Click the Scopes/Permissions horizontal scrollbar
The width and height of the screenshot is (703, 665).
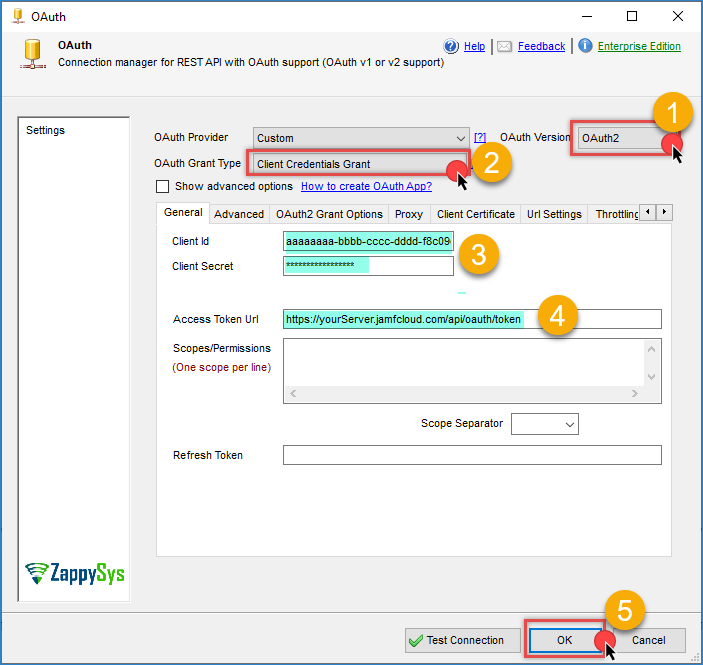(x=470, y=395)
